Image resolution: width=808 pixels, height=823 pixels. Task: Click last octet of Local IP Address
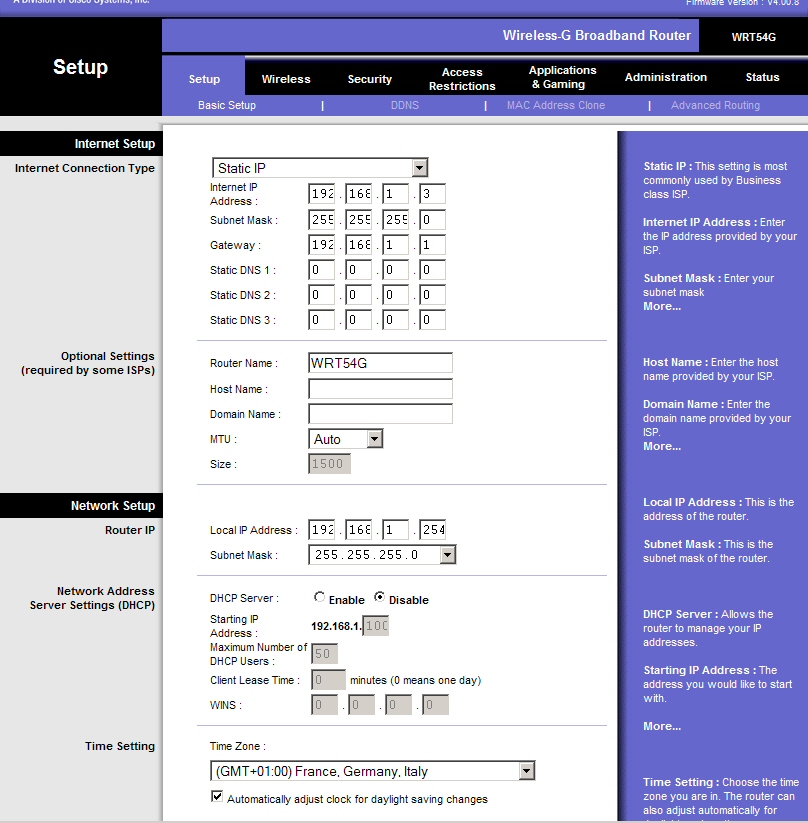click(433, 530)
